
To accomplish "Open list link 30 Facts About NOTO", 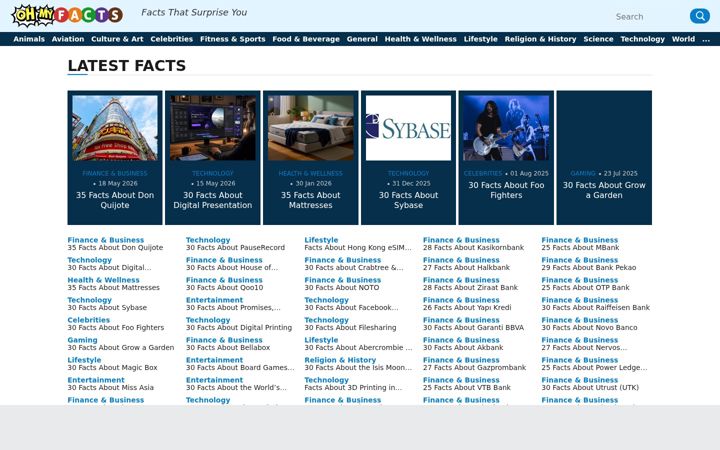I will pos(342,287).
